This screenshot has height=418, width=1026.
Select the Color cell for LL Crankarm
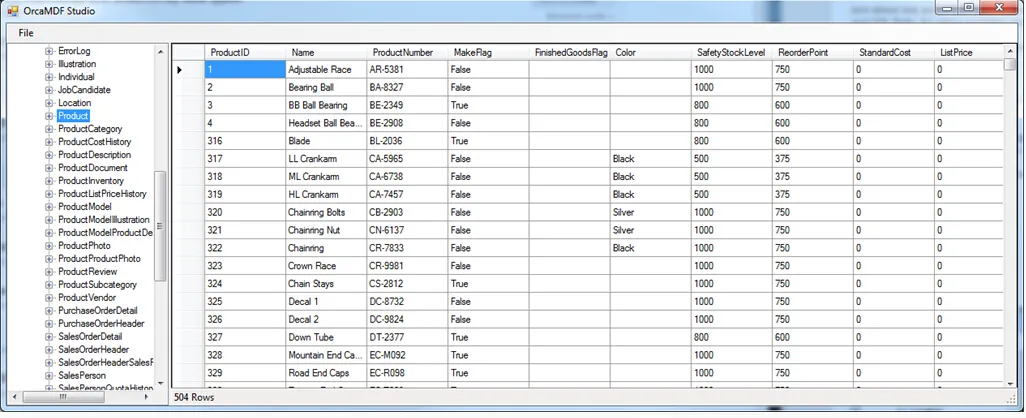650,159
